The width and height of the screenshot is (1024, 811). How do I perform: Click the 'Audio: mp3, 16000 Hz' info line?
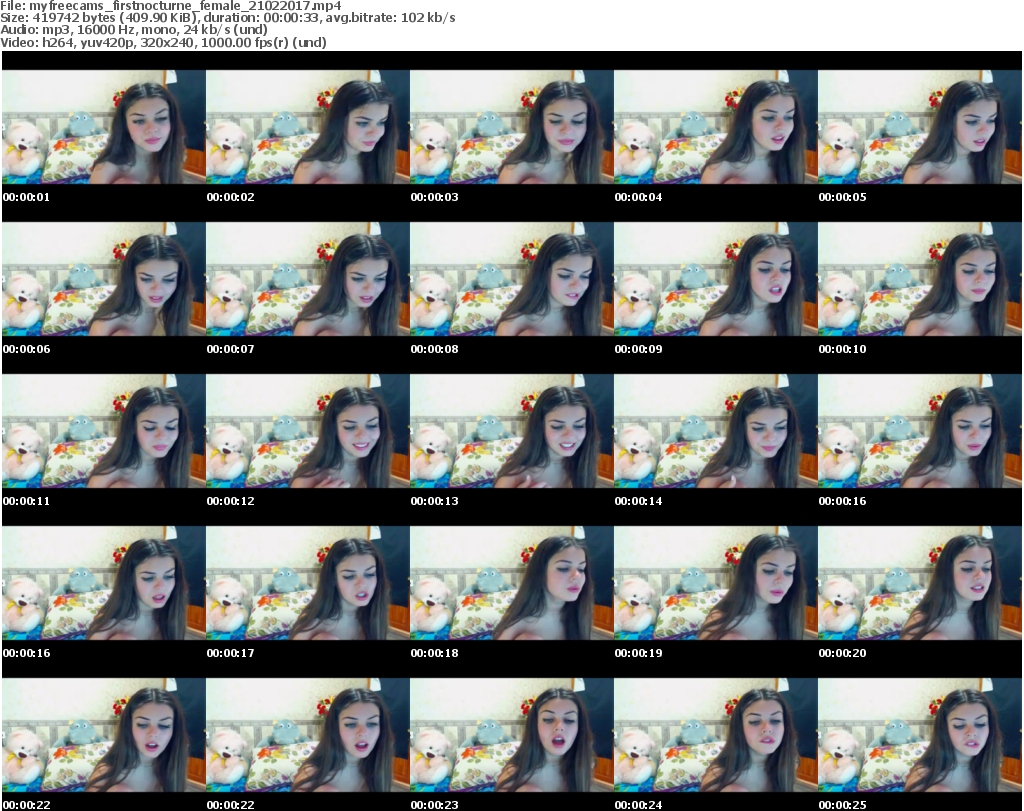tap(134, 29)
